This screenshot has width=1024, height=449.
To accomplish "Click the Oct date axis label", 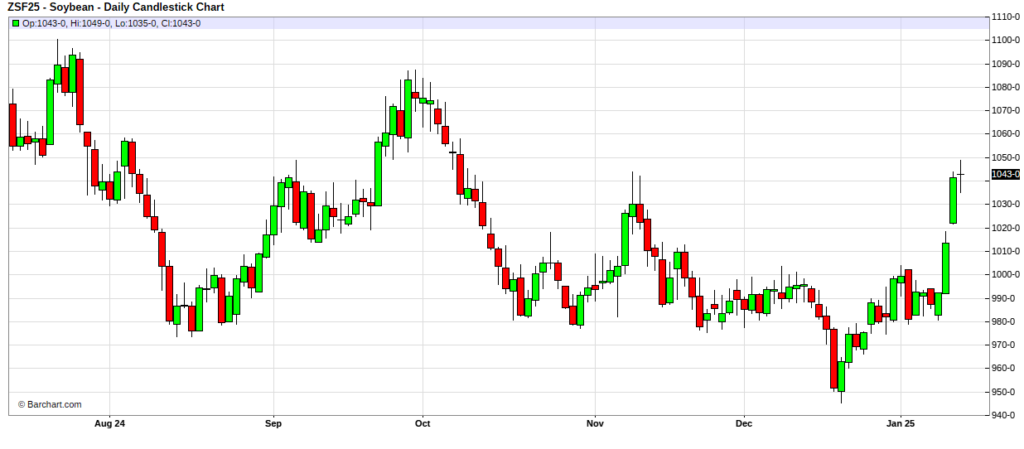I will [x=423, y=424].
